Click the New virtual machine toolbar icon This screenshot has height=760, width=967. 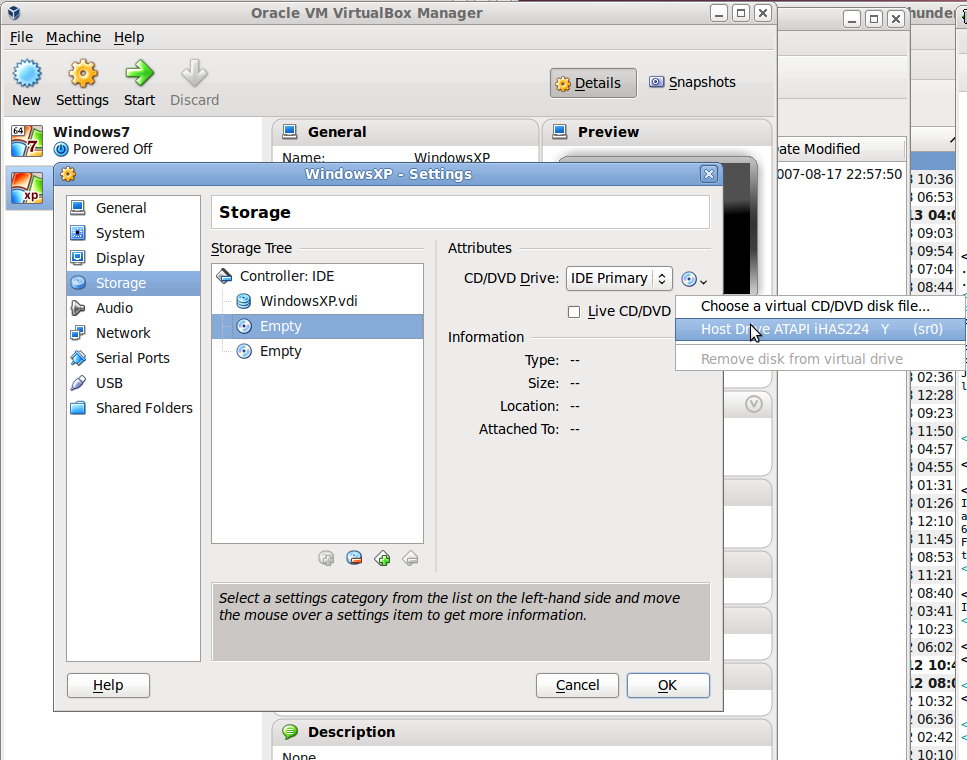tap(27, 73)
